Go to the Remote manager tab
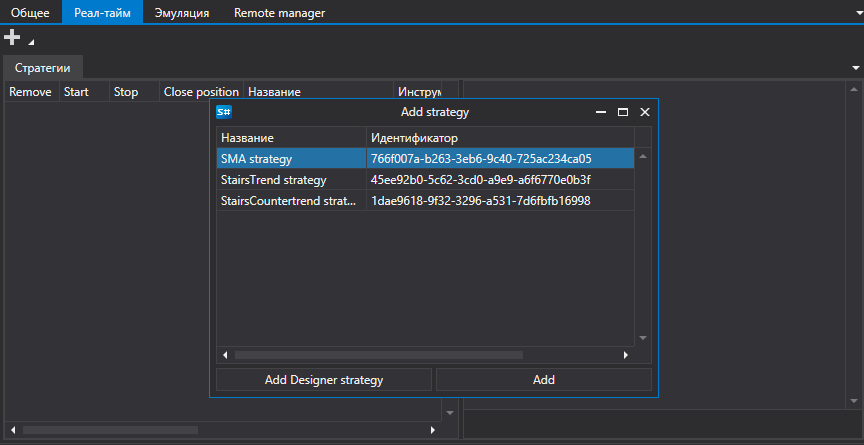This screenshot has width=864, height=445. [279, 13]
